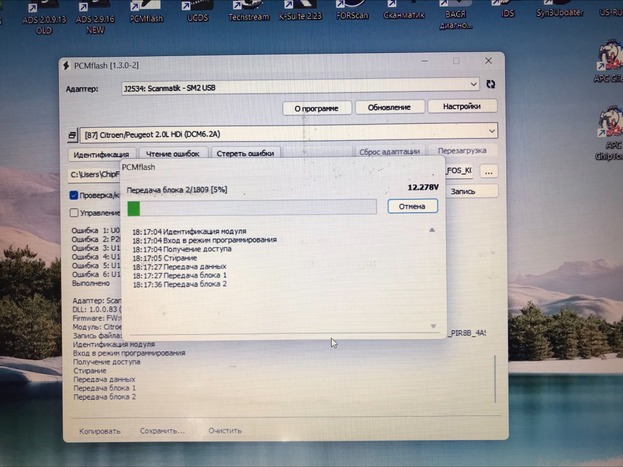The width and height of the screenshot is (623, 467).
Task: Click the Идентификация button
Action: tap(101, 154)
